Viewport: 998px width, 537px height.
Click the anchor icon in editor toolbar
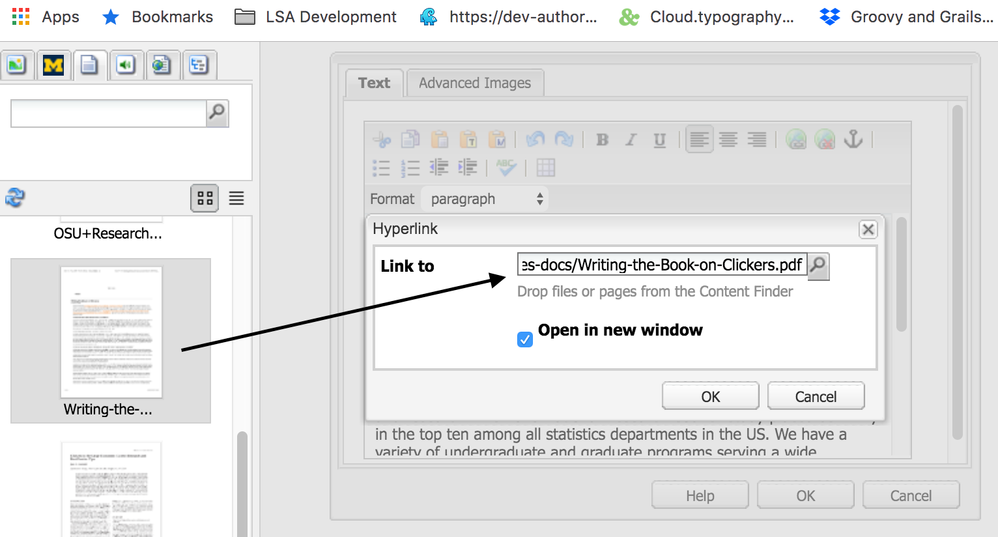pyautogui.click(x=853, y=140)
